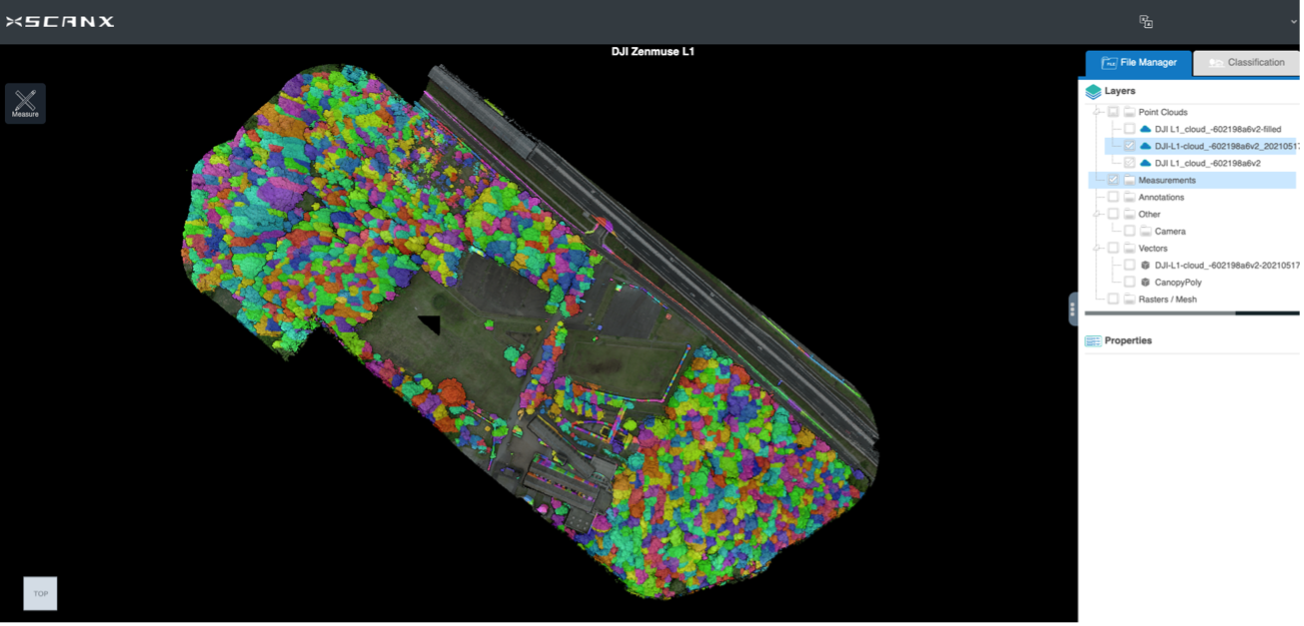Screen dimensions: 1304x626
Task: Click the side panel collapse handle
Action: 1073,309
